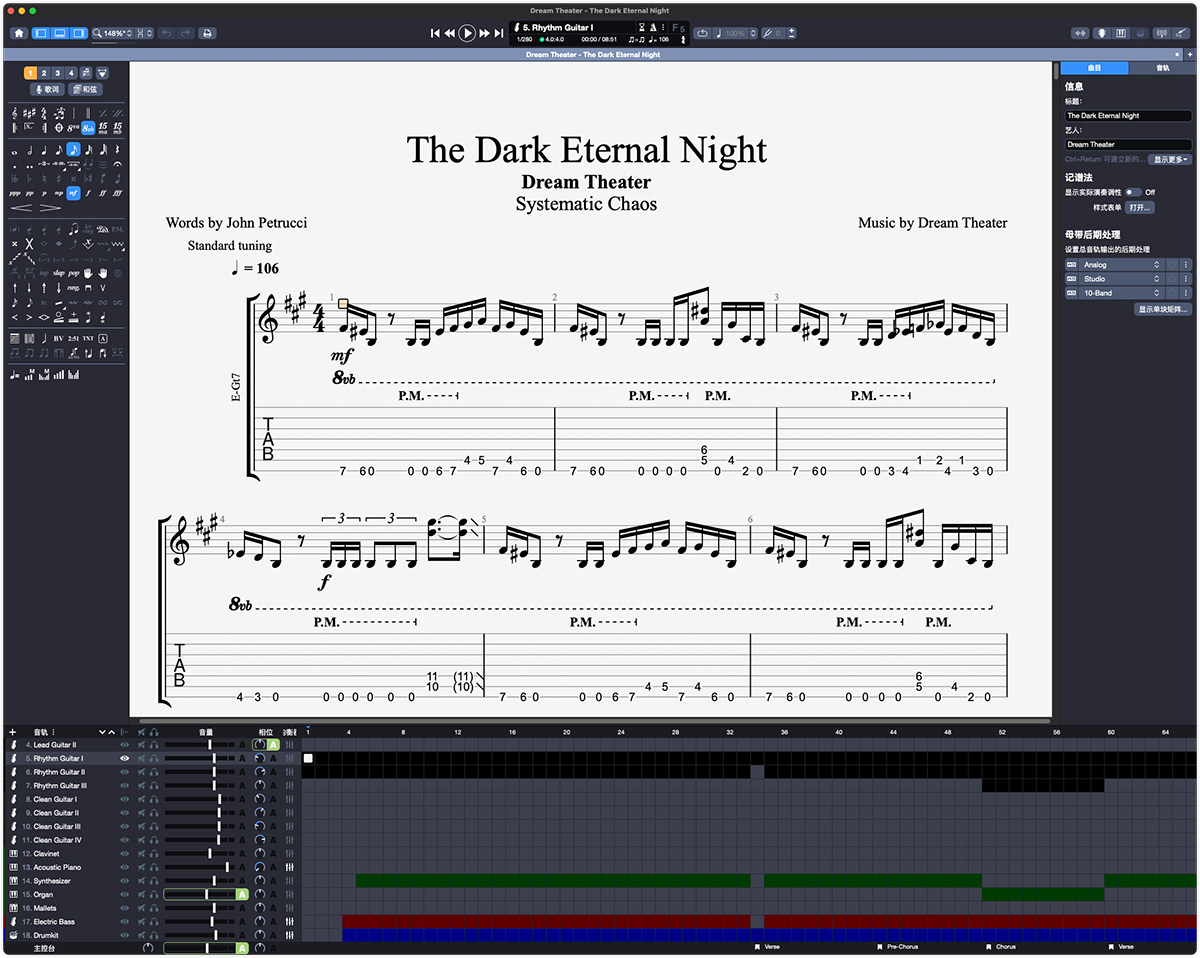The height and width of the screenshot is (958, 1200).
Task: Toggle visibility eye for Drumkit track
Action: (x=125, y=935)
